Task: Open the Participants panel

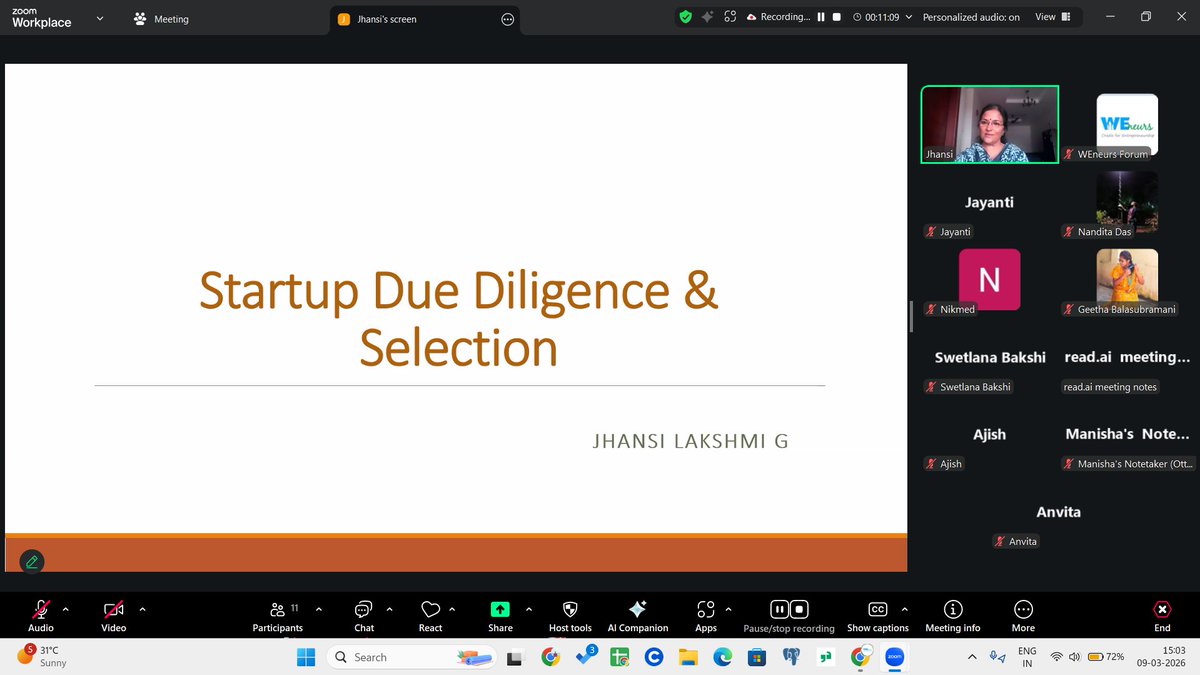Action: [x=278, y=615]
